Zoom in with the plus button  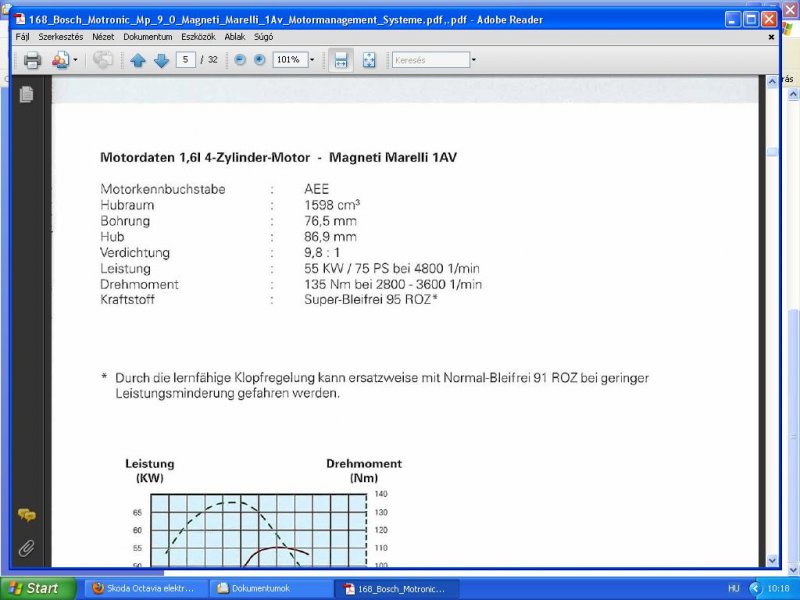(x=260, y=60)
